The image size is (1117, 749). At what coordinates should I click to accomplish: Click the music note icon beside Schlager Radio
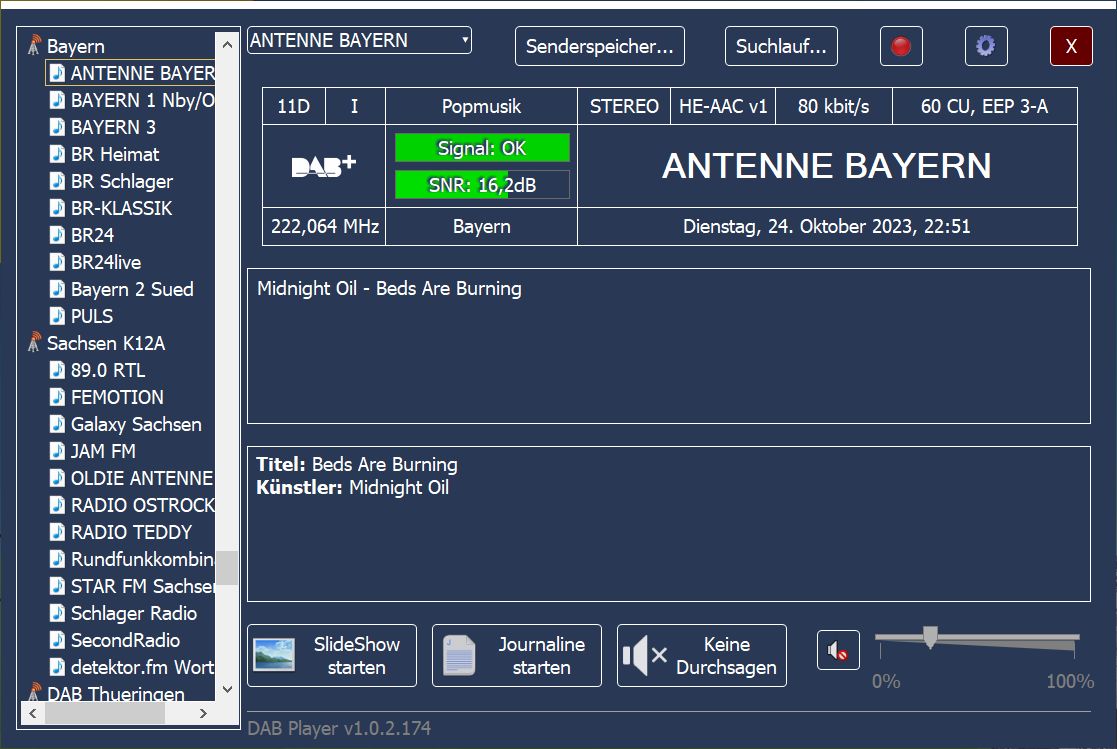coord(57,613)
